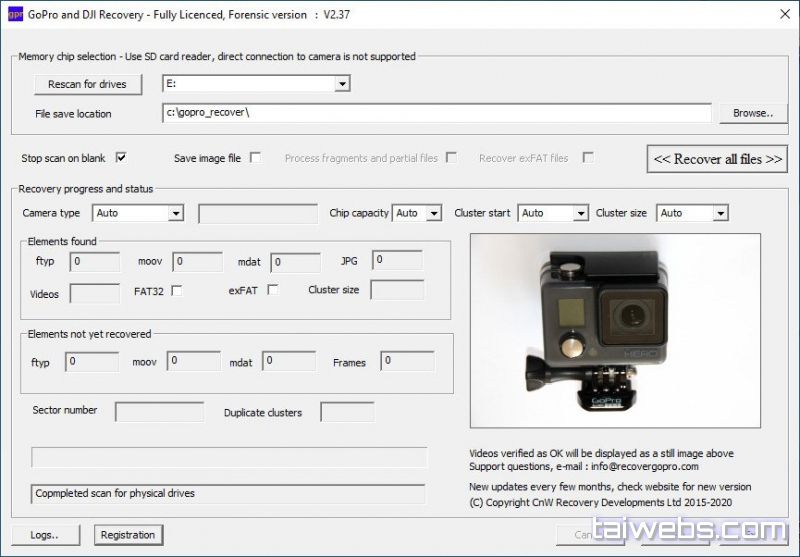Screen dimensions: 800x557
Task: Open the Cluster size Auto dropdown
Action: [x=720, y=213]
